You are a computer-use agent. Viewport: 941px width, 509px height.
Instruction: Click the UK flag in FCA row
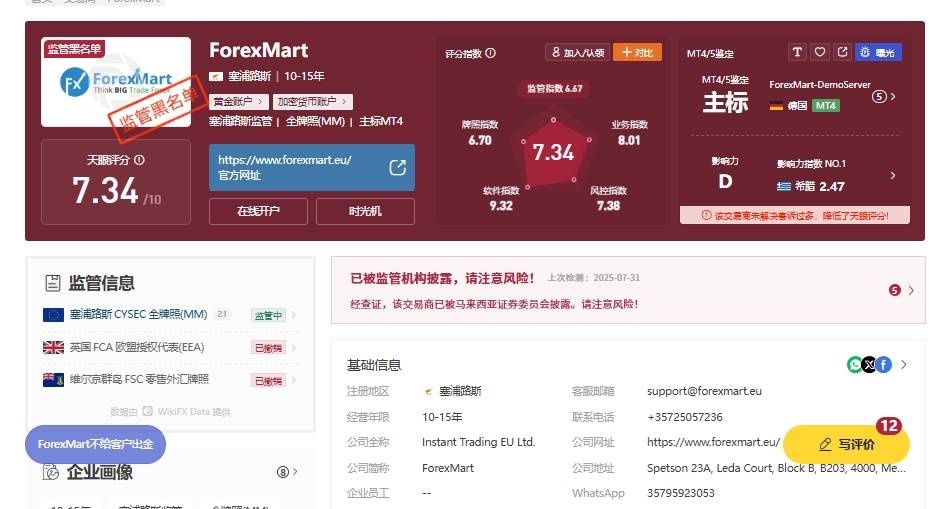(x=53, y=347)
